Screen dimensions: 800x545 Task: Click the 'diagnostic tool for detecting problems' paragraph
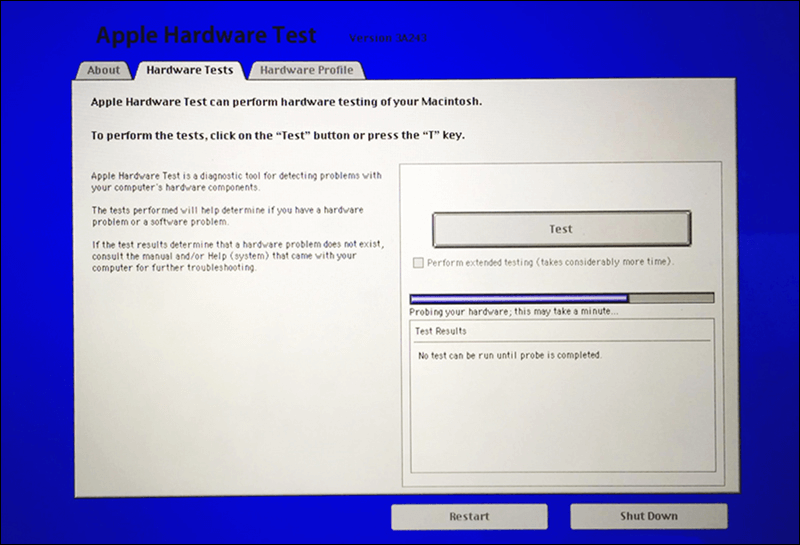coord(236,181)
